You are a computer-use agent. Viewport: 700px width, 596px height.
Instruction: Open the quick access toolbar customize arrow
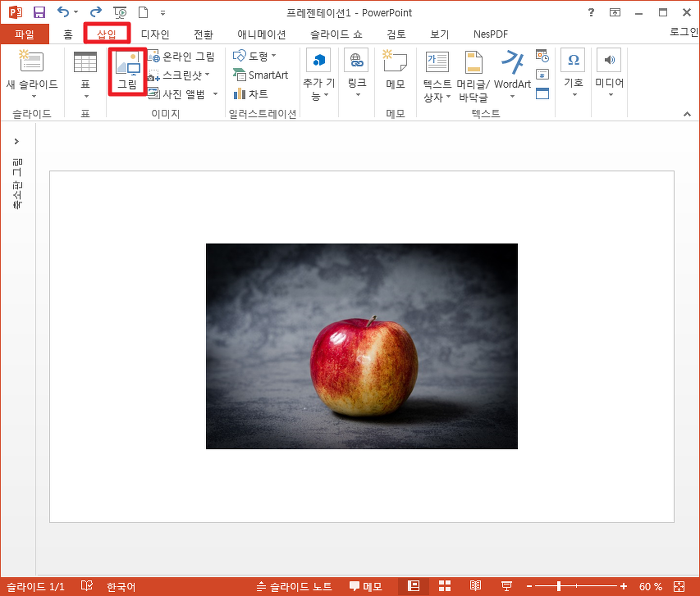(163, 13)
